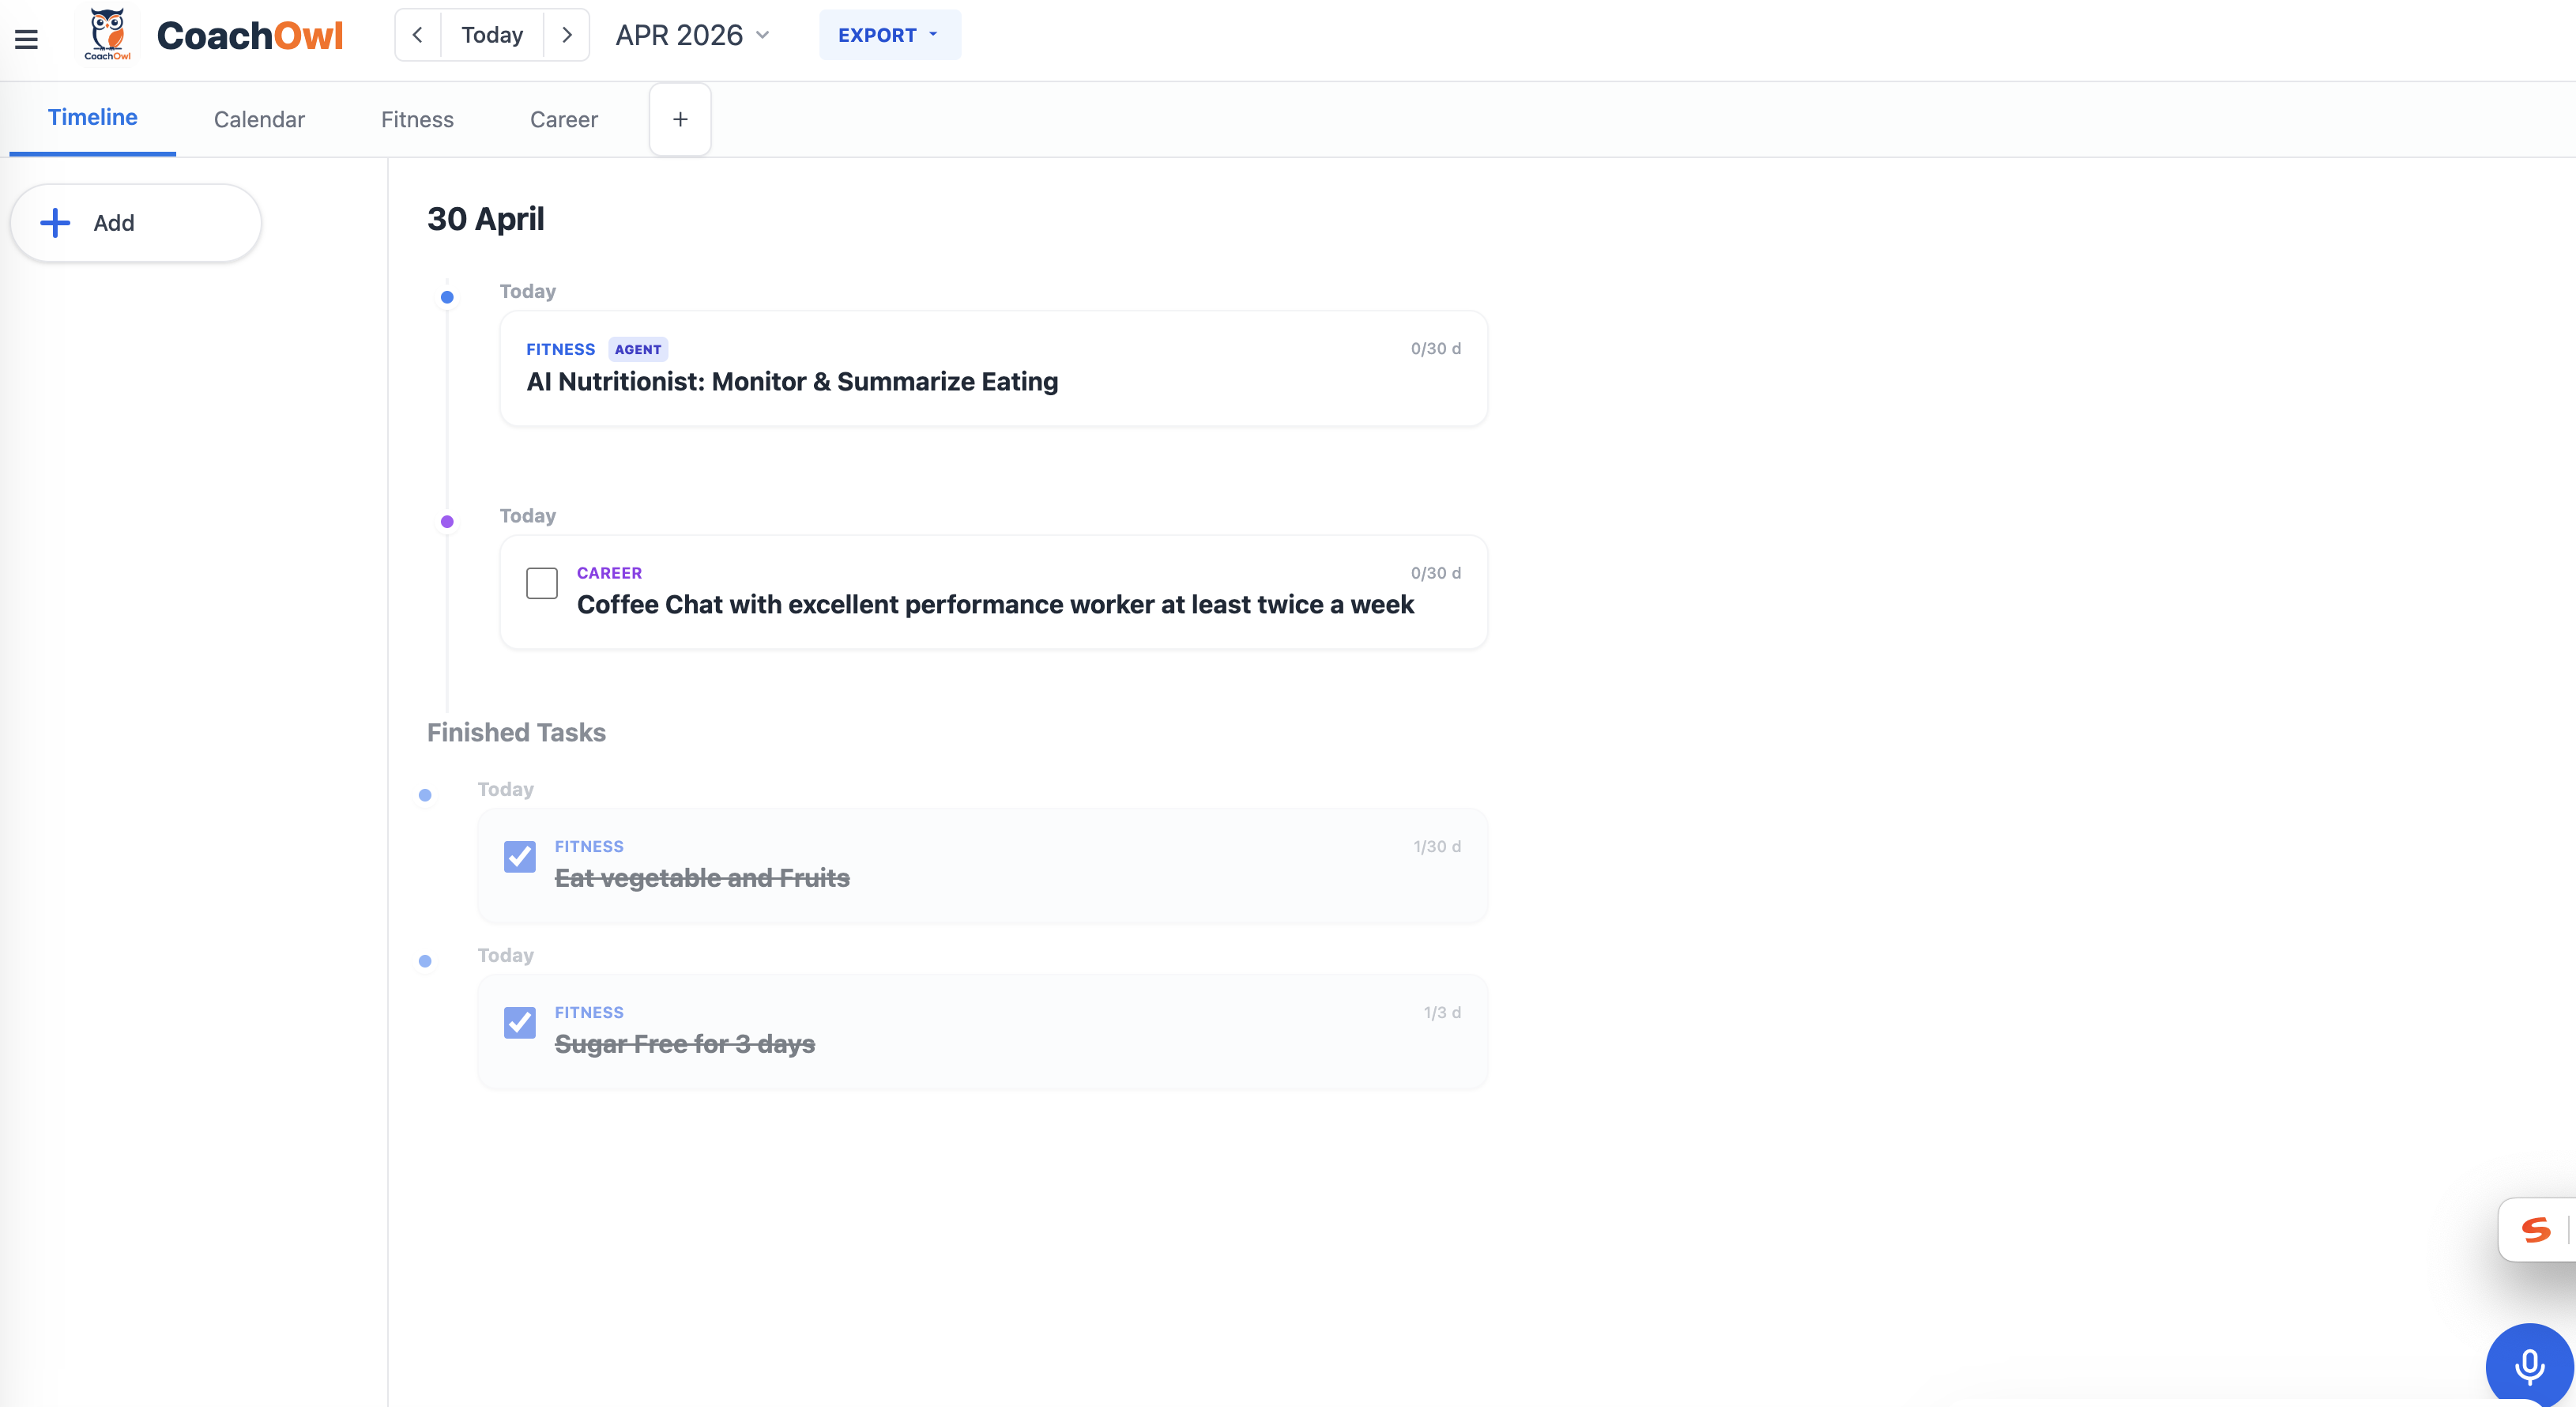Click the 30 April date heading
2576x1407 pixels.
click(x=486, y=219)
